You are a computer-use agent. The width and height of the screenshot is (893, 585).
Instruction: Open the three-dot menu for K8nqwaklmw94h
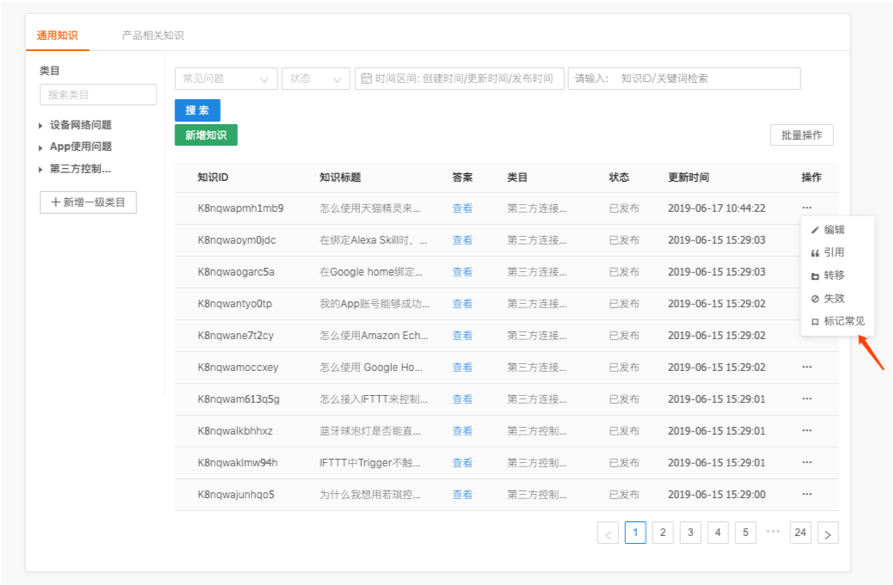point(806,463)
